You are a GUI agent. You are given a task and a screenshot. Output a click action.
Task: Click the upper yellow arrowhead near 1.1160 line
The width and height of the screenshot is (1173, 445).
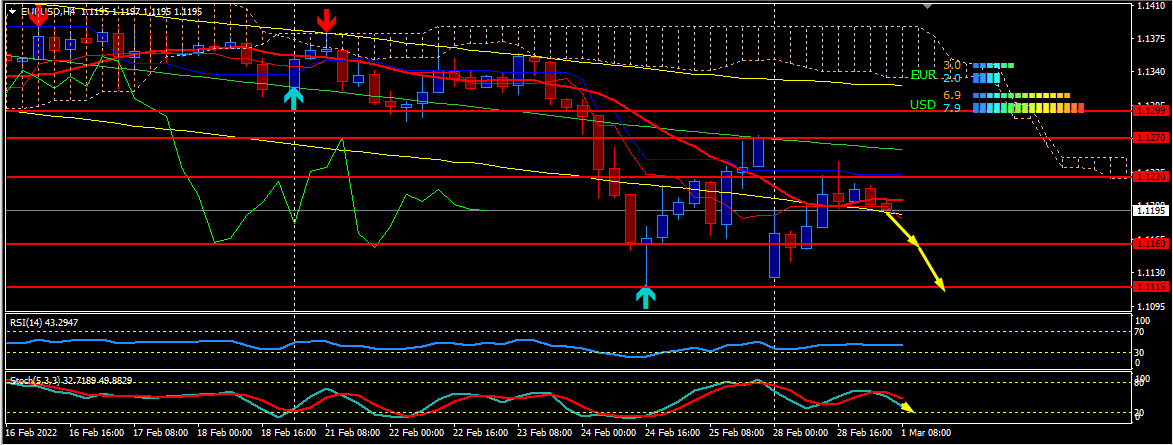[x=910, y=240]
